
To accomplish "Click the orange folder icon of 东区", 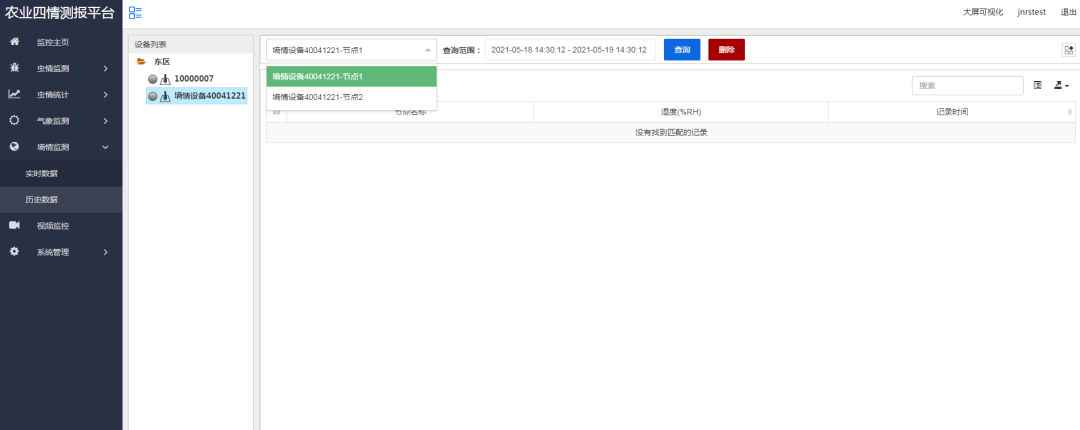I will coord(141,61).
